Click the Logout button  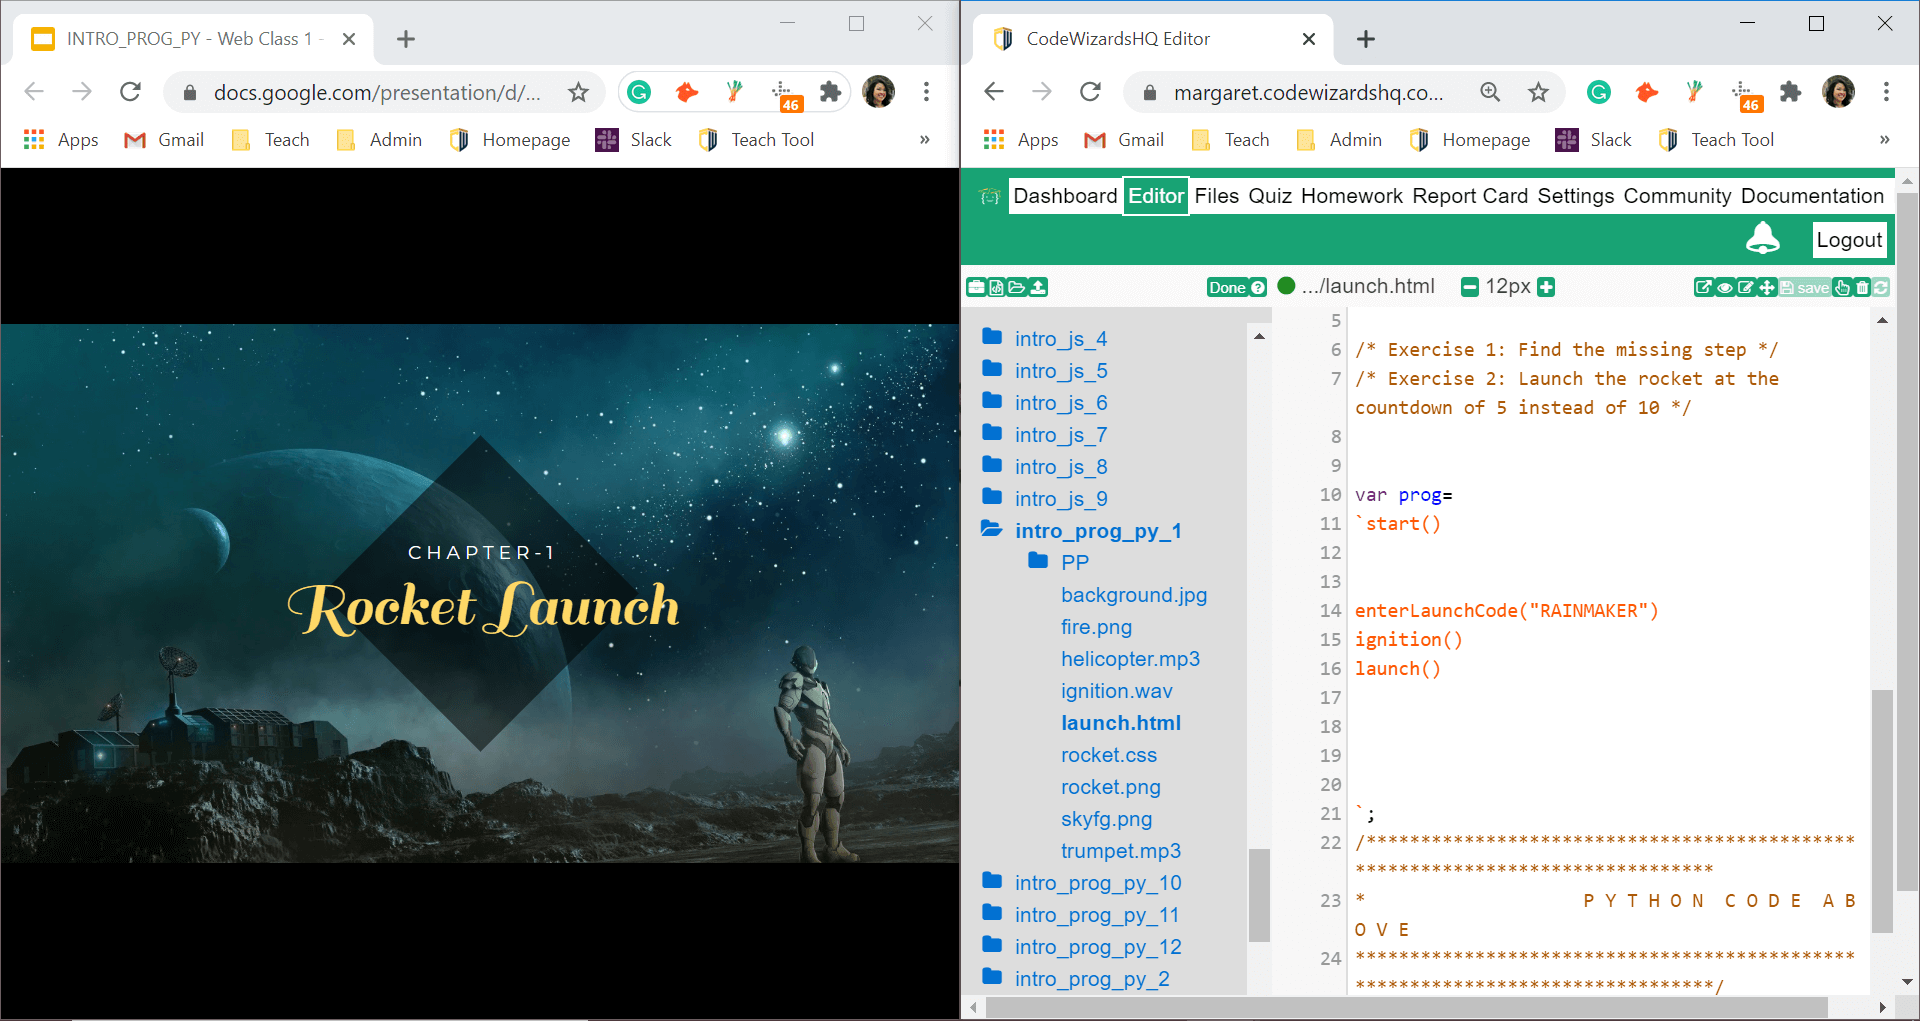coord(1848,240)
